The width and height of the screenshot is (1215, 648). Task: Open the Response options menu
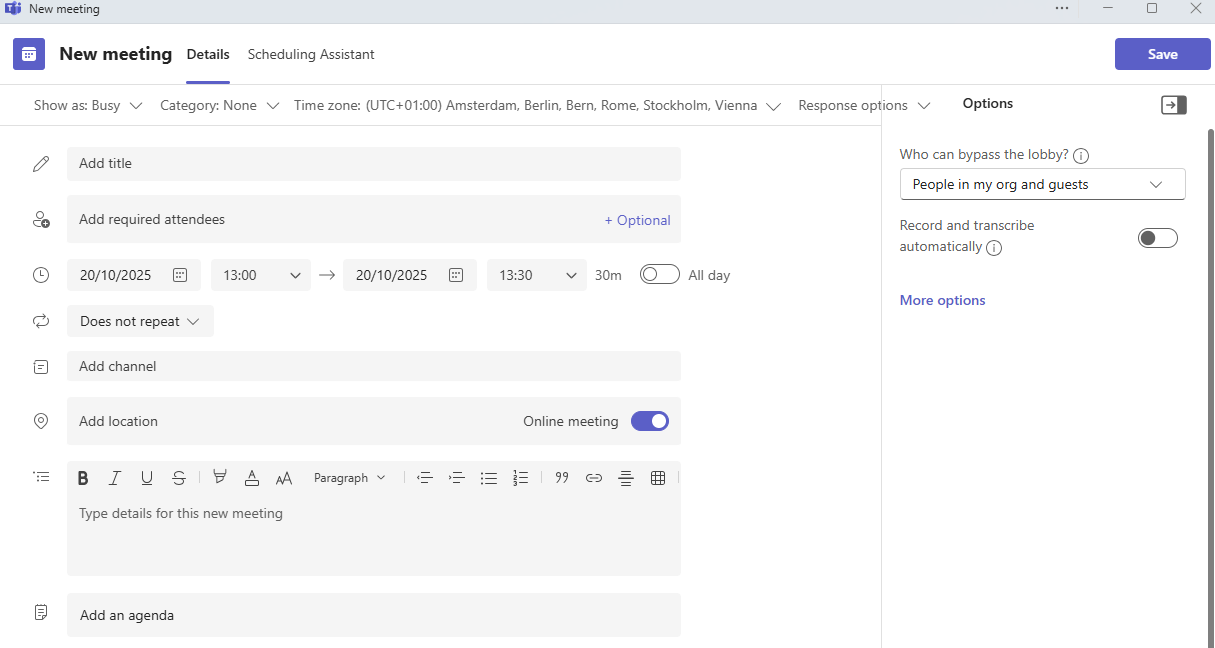pos(864,105)
